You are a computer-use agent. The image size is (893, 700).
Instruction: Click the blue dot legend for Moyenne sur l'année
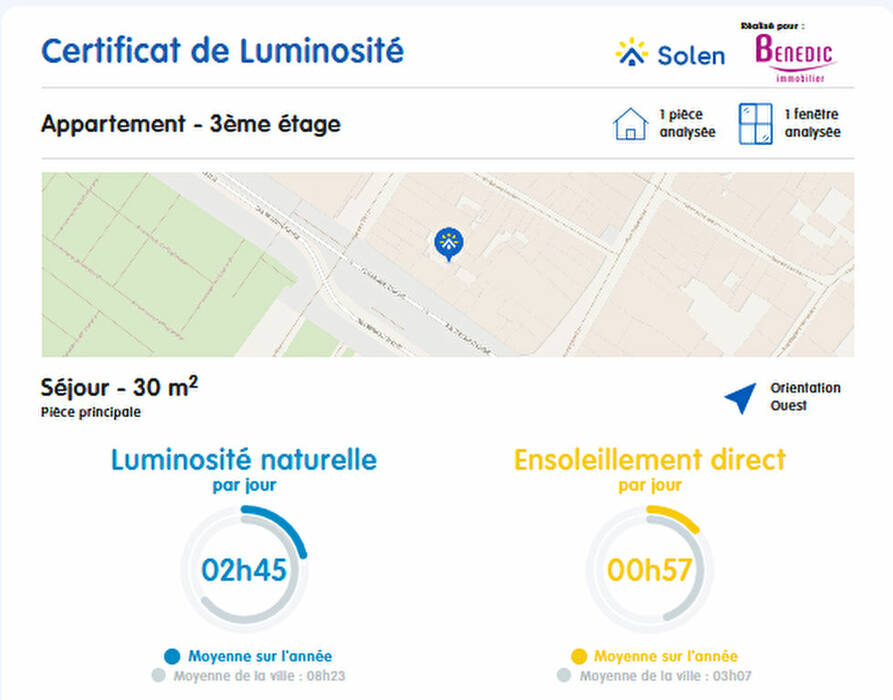[x=172, y=657]
